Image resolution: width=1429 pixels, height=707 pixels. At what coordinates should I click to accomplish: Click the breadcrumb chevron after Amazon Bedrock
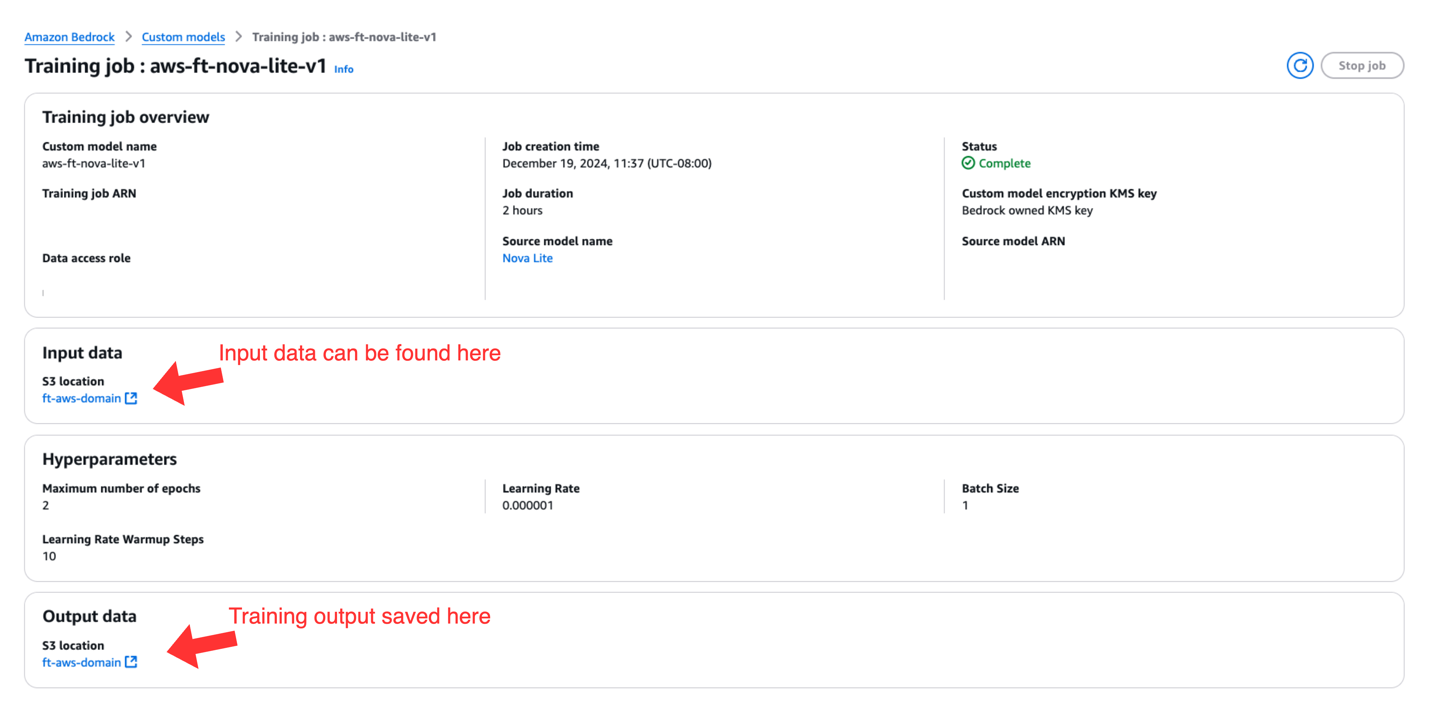(x=128, y=37)
